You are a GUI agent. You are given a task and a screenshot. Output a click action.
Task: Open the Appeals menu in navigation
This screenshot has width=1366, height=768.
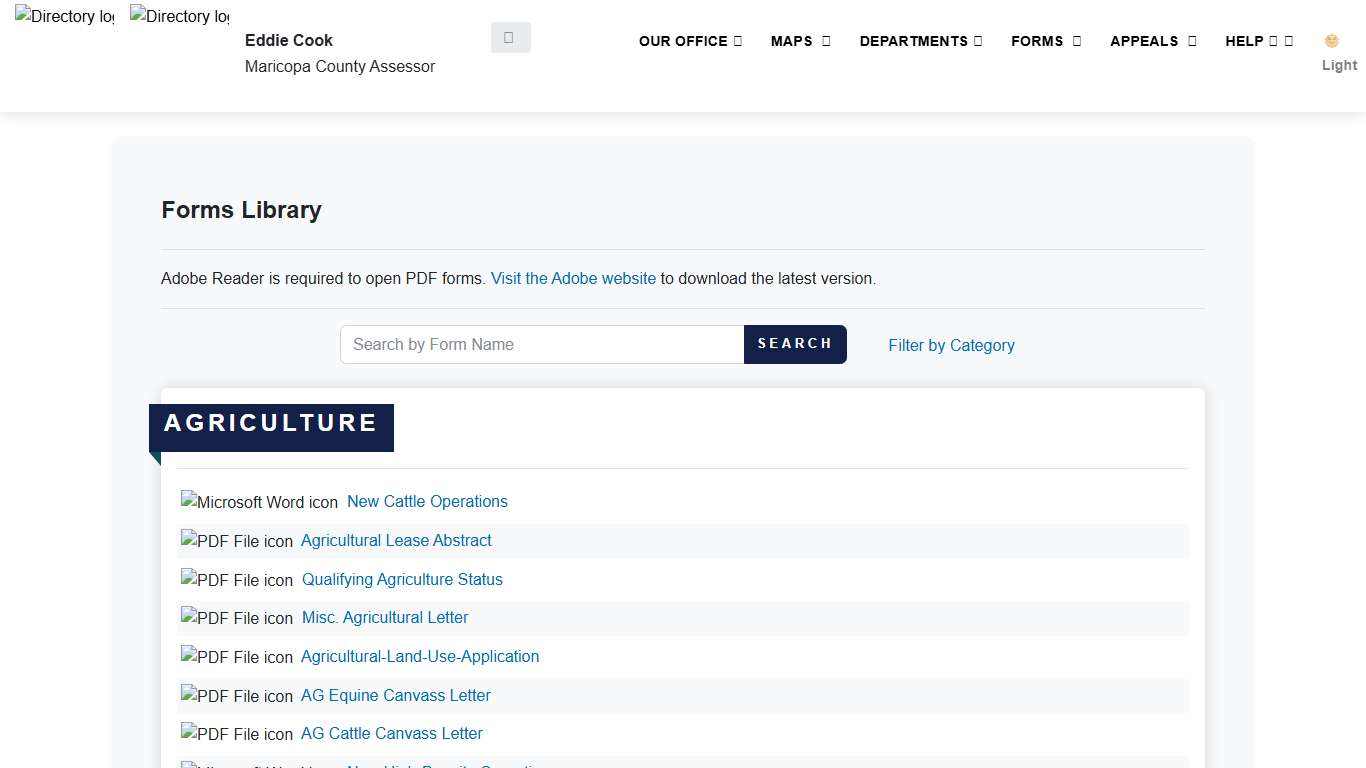click(x=1152, y=41)
